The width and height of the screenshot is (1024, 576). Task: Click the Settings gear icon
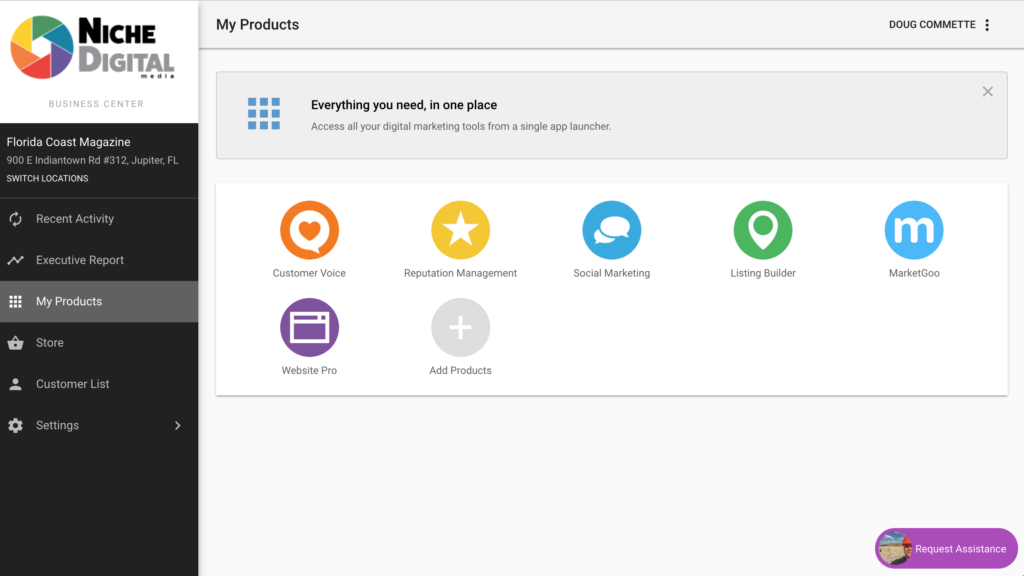coord(16,425)
